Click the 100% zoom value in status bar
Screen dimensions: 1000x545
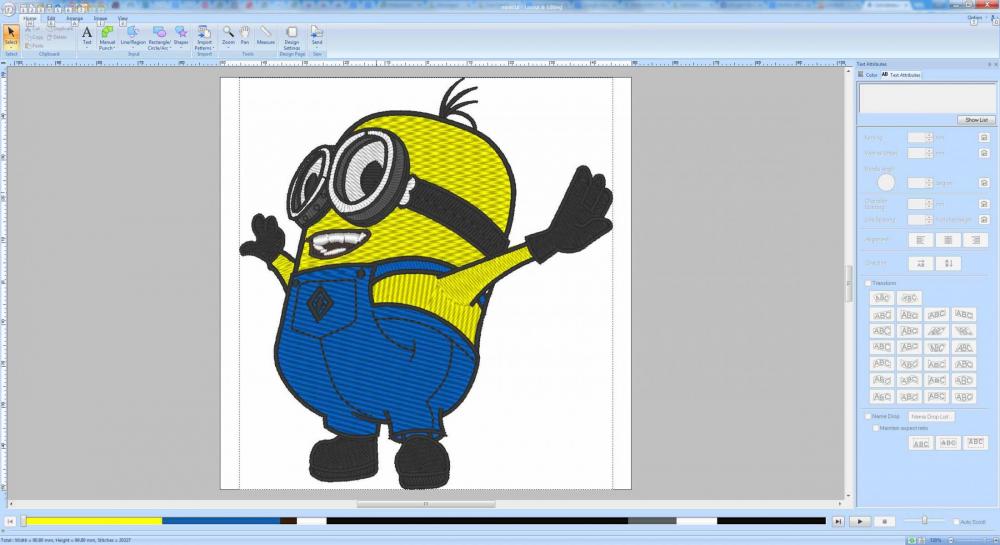[x=935, y=541]
